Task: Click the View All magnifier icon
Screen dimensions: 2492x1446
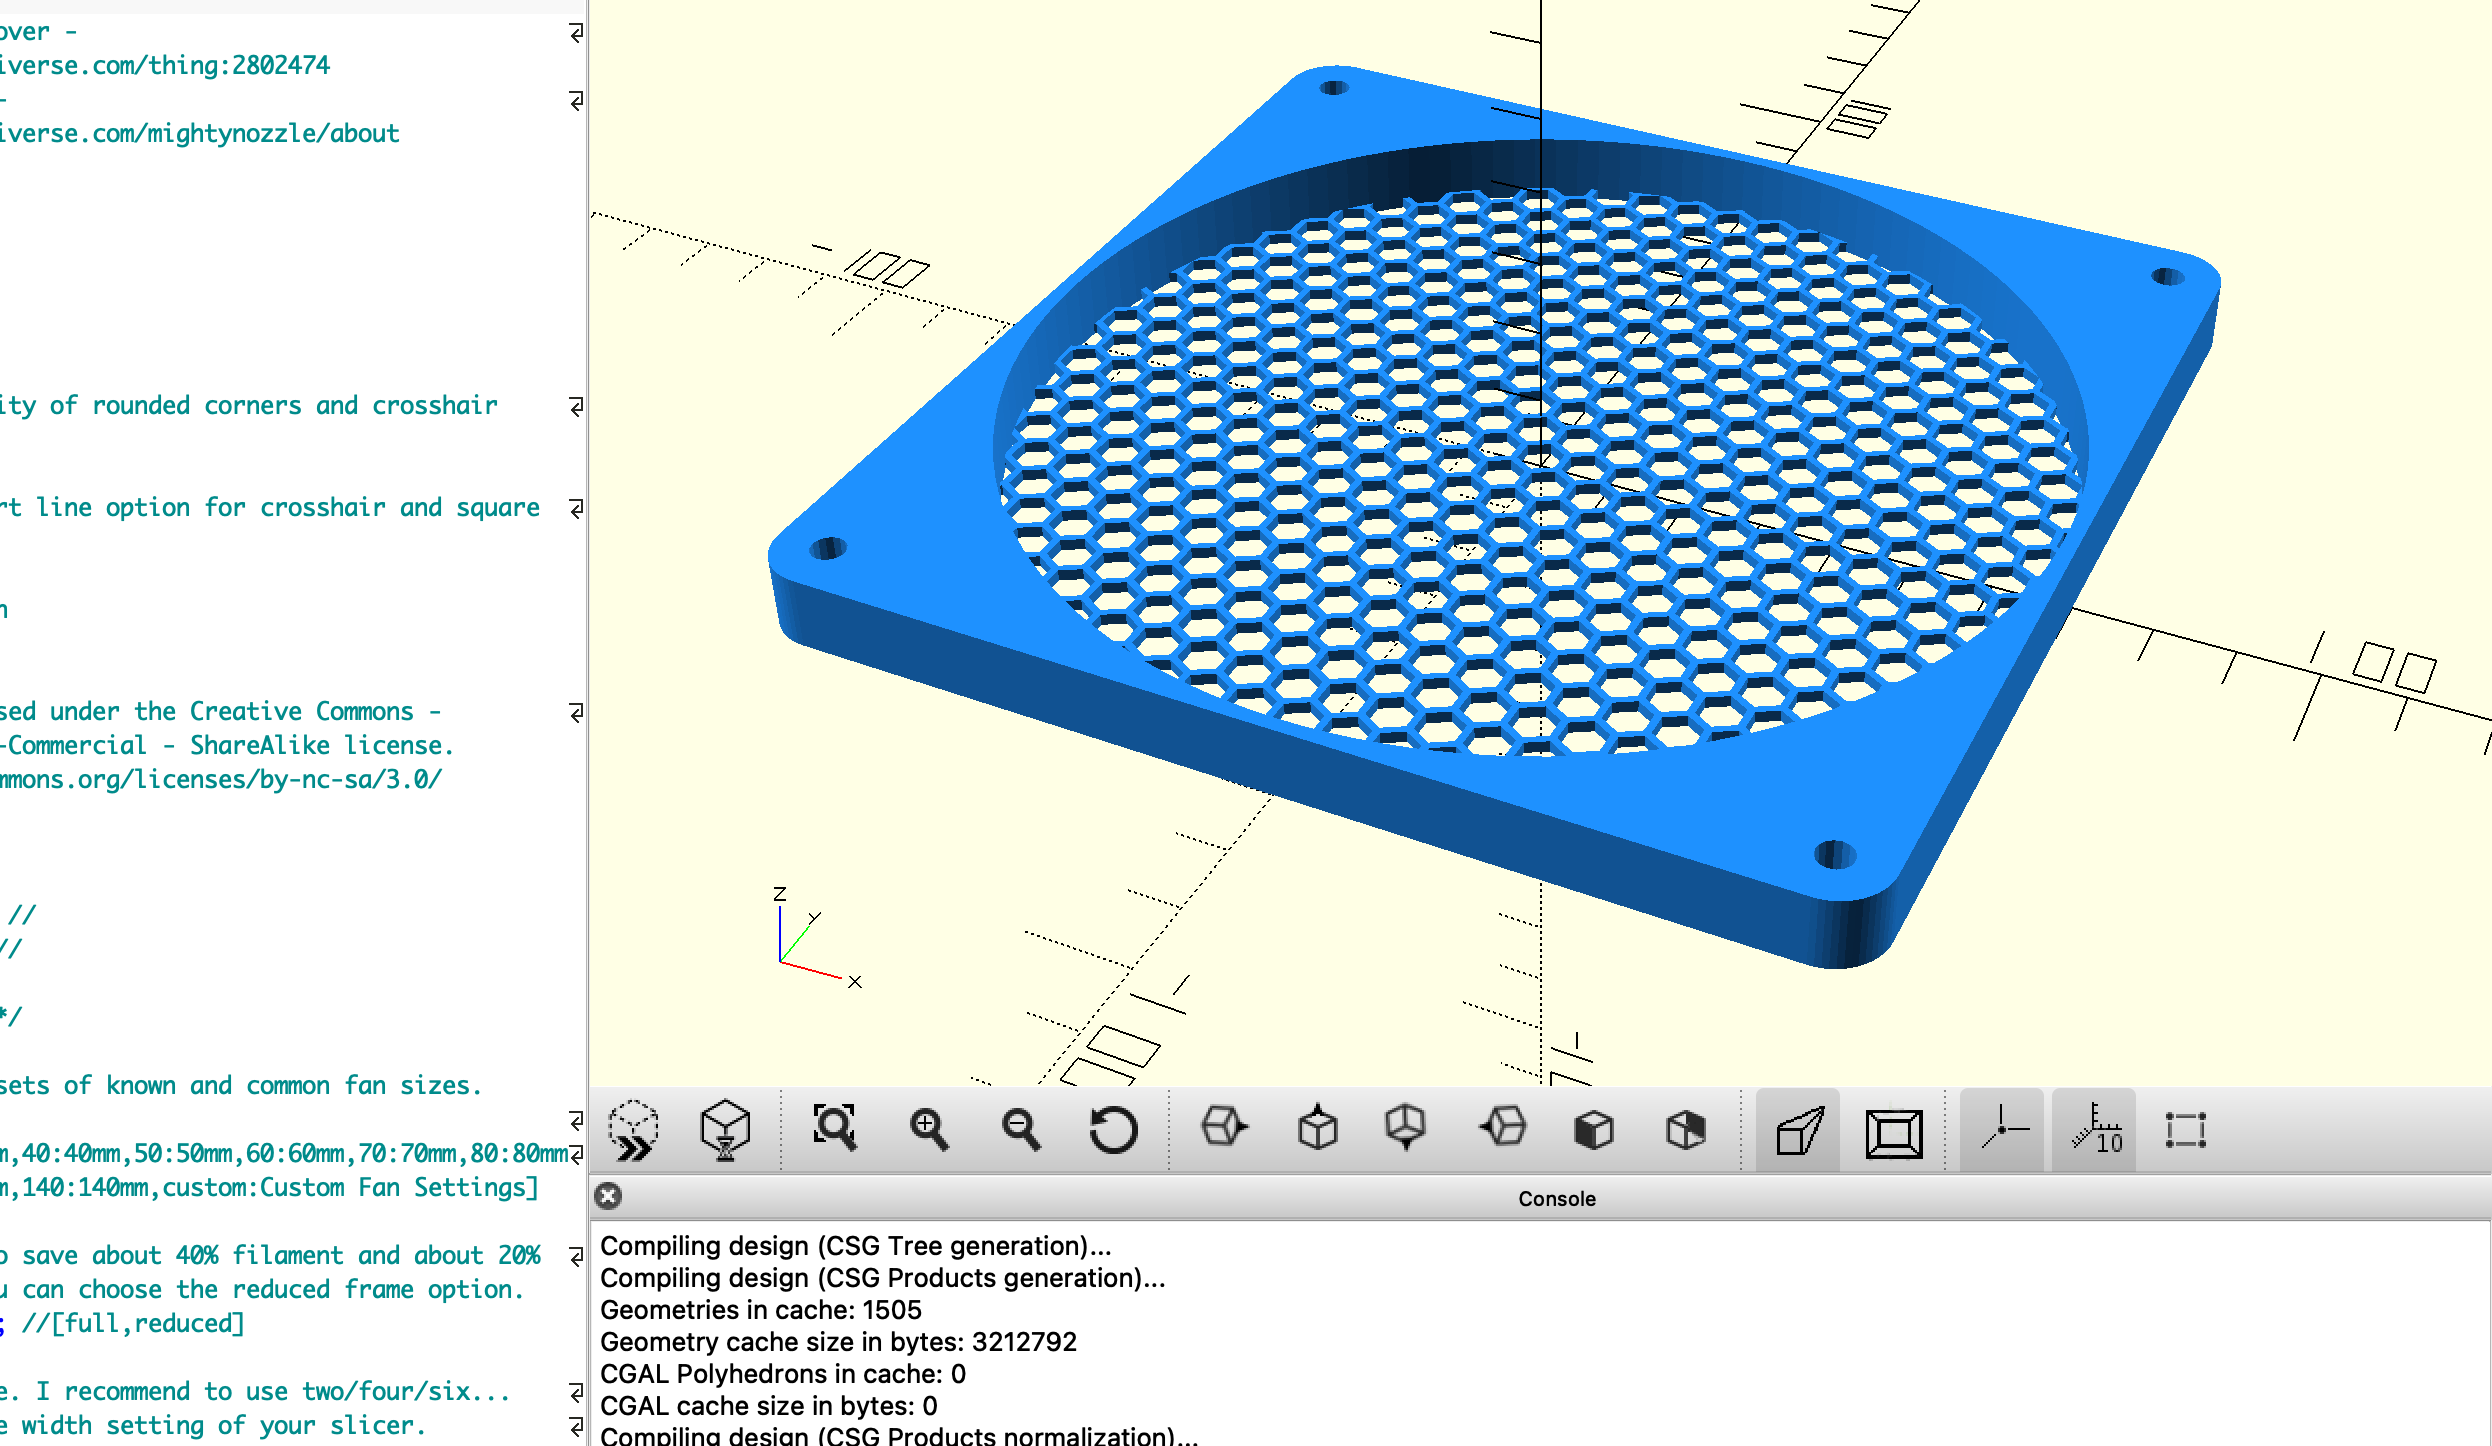Action: [x=835, y=1130]
